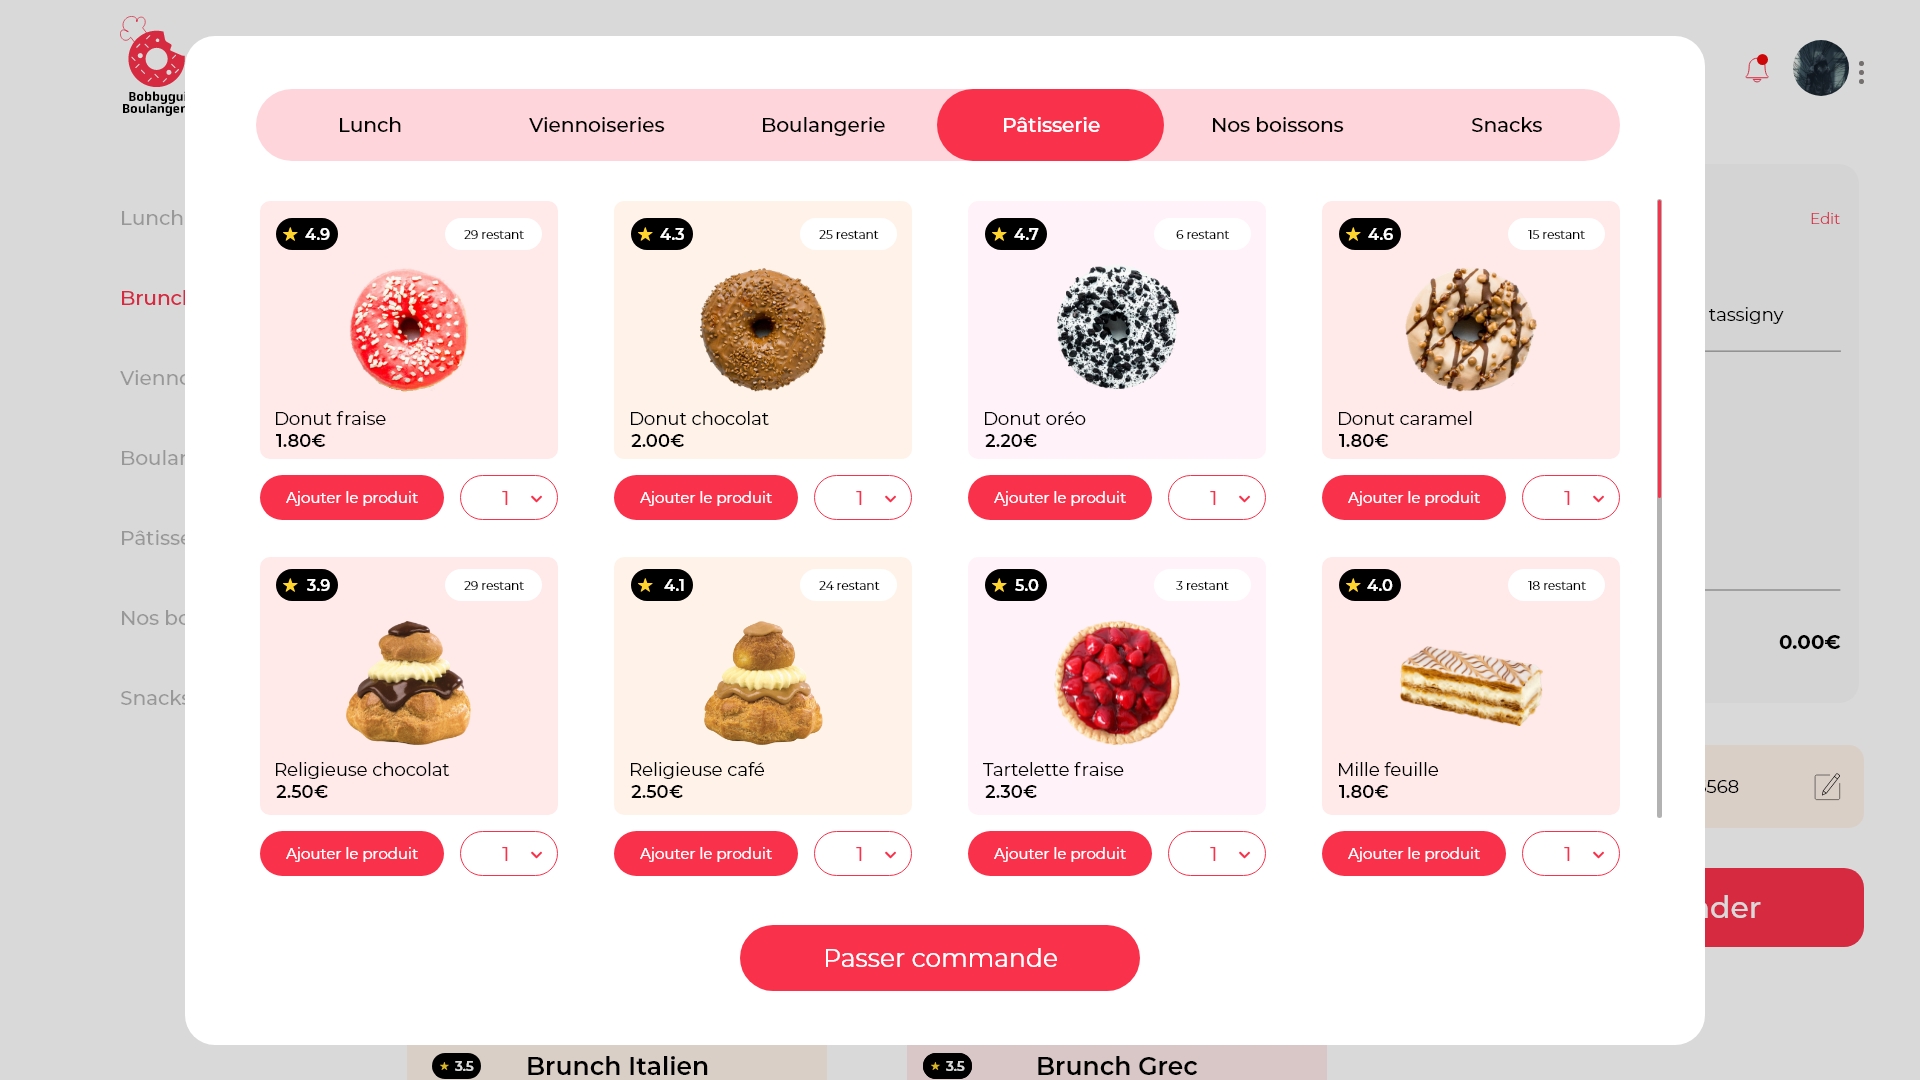Click the Tartelette fraise image
Screen dimensions: 1920x1080
tap(1117, 682)
